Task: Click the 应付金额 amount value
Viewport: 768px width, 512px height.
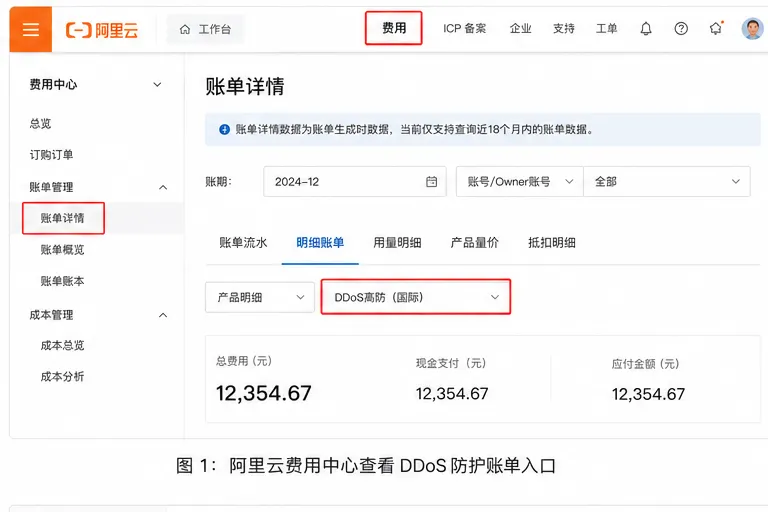Action: [648, 394]
